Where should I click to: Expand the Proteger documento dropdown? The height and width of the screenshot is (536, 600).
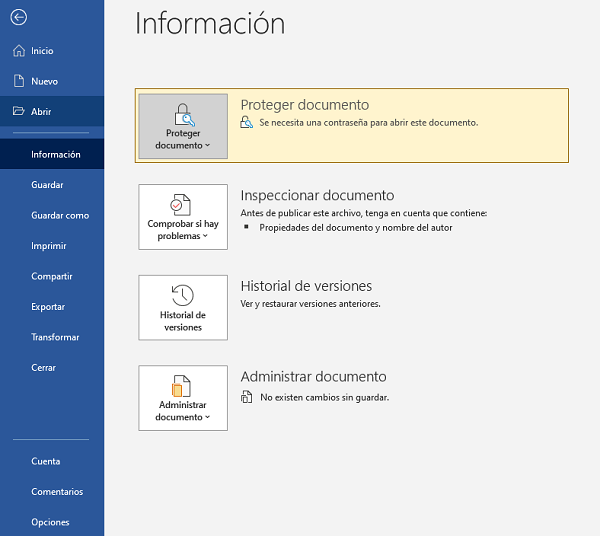click(183, 139)
